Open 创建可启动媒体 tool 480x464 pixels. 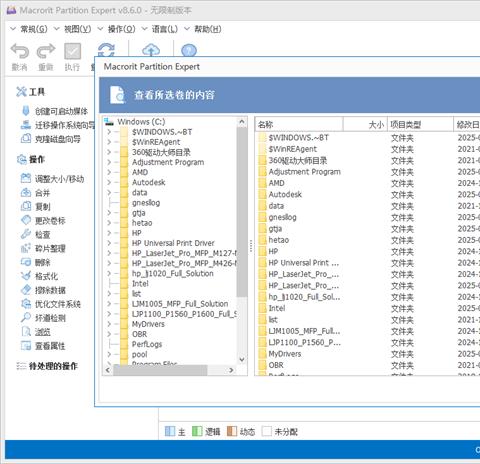pyautogui.click(x=54, y=111)
